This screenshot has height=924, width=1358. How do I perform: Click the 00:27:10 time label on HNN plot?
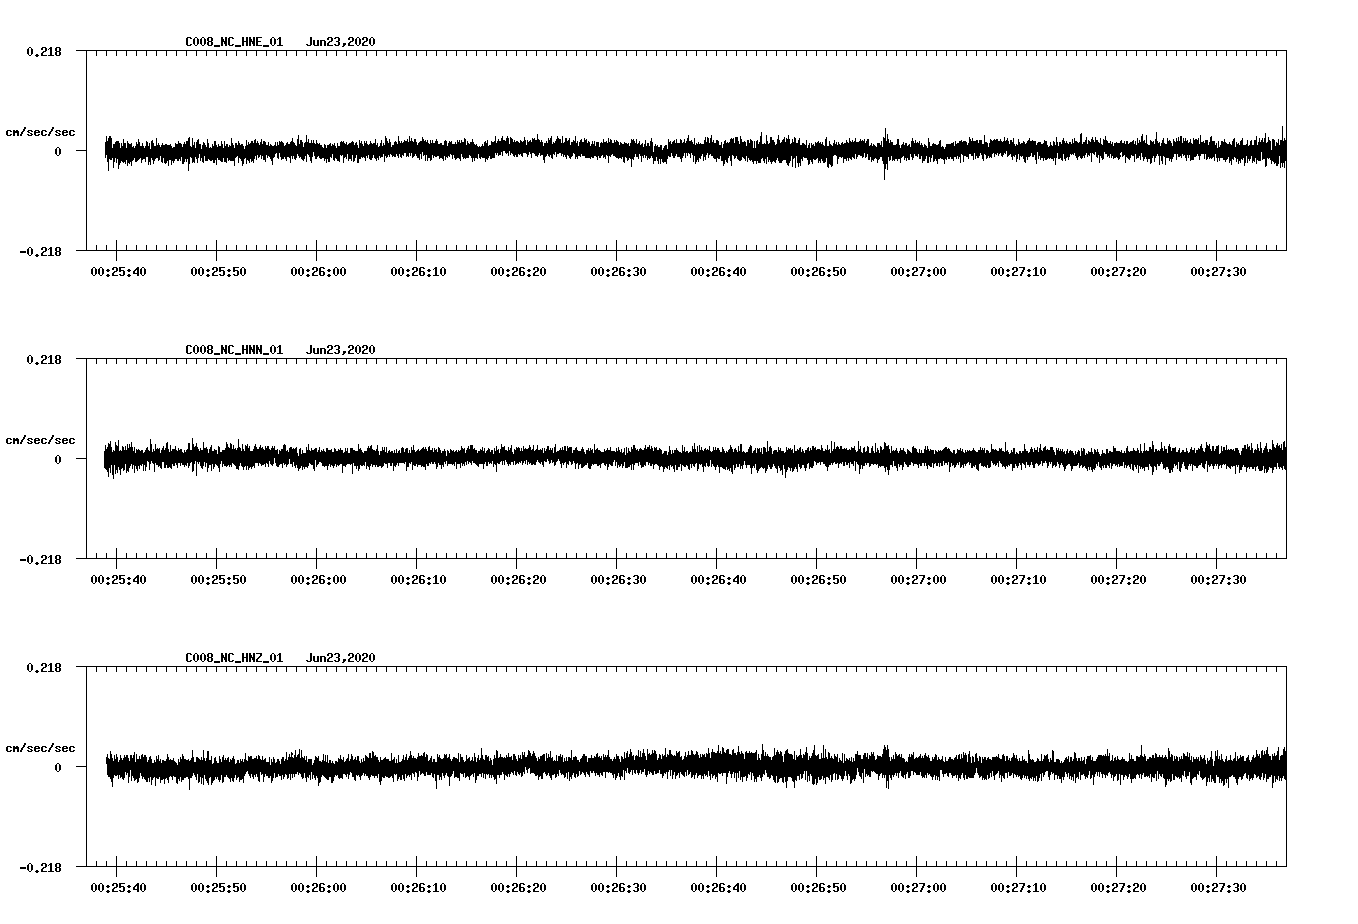tap(1018, 580)
